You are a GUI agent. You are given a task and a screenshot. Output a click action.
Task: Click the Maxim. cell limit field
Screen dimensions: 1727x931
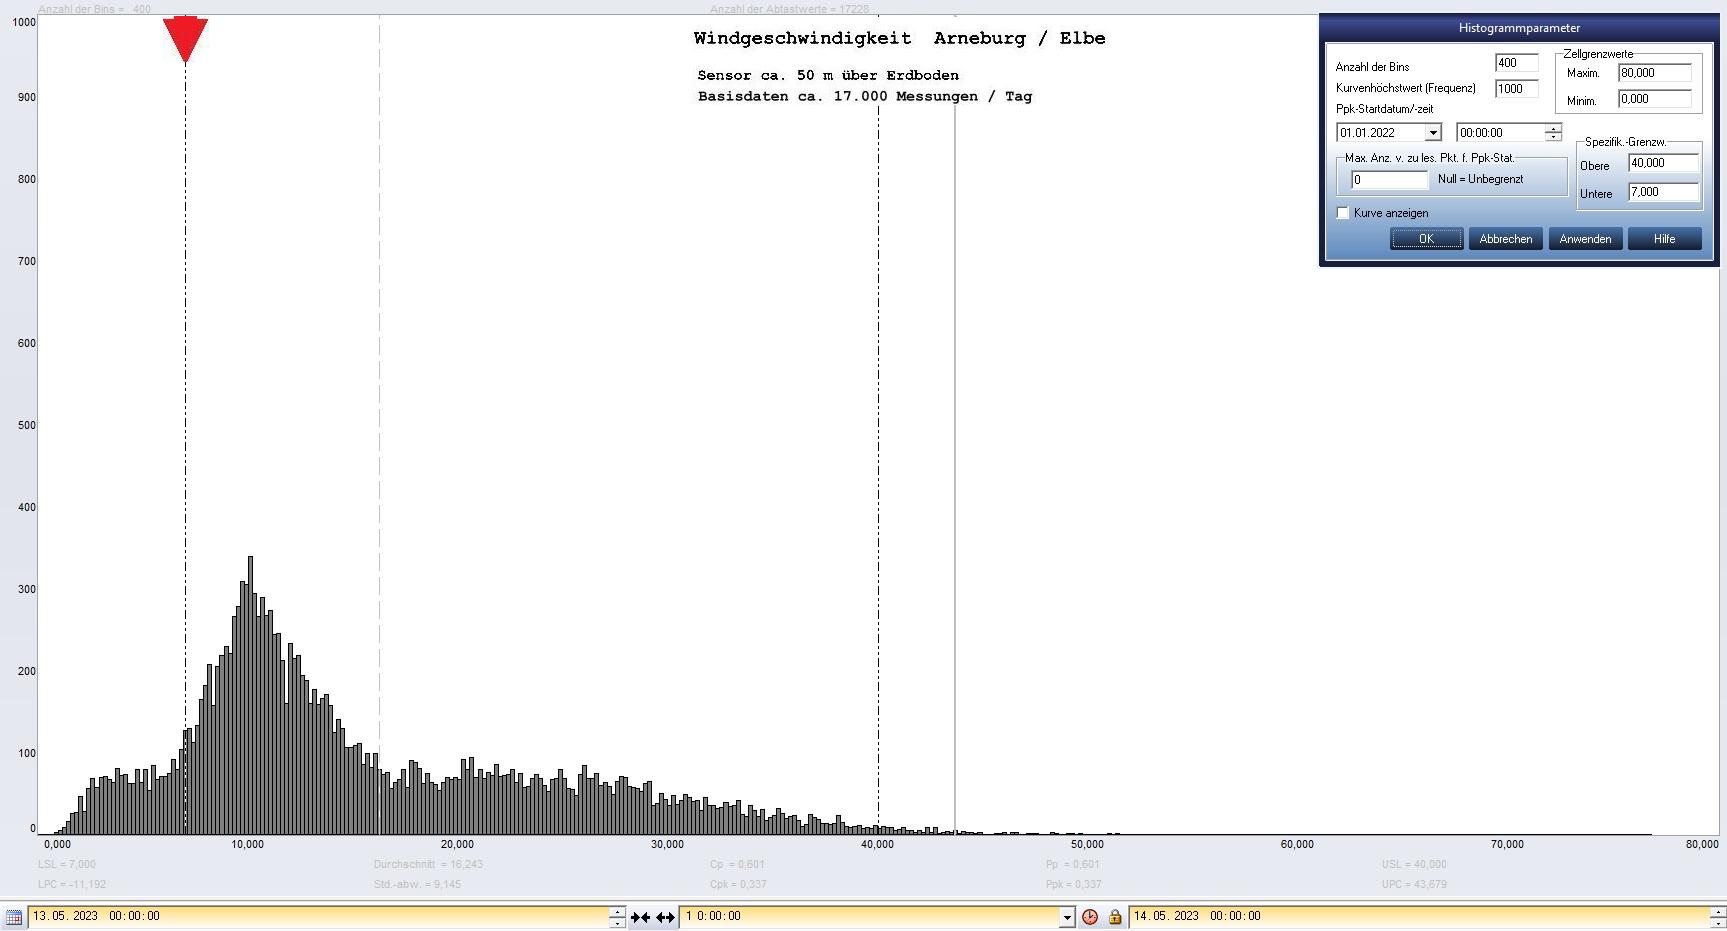(1654, 73)
